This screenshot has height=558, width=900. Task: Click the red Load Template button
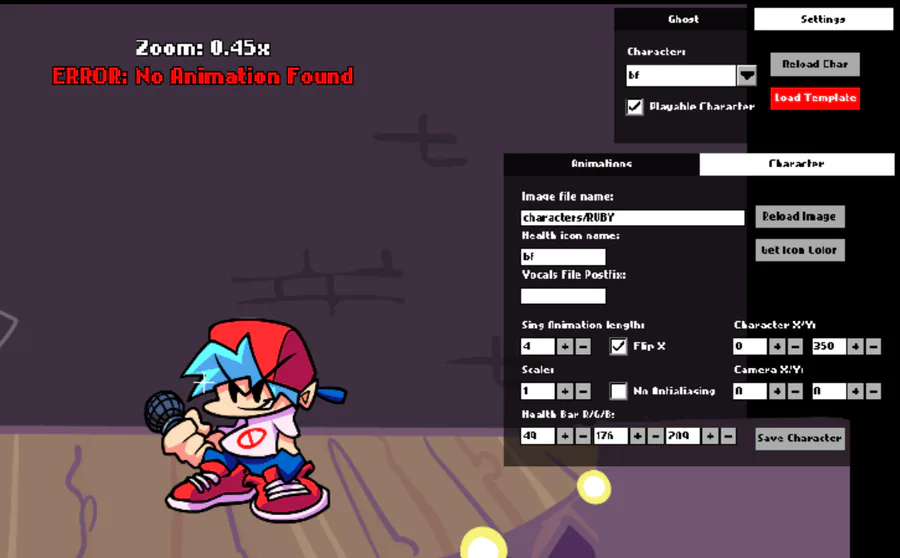pos(814,98)
